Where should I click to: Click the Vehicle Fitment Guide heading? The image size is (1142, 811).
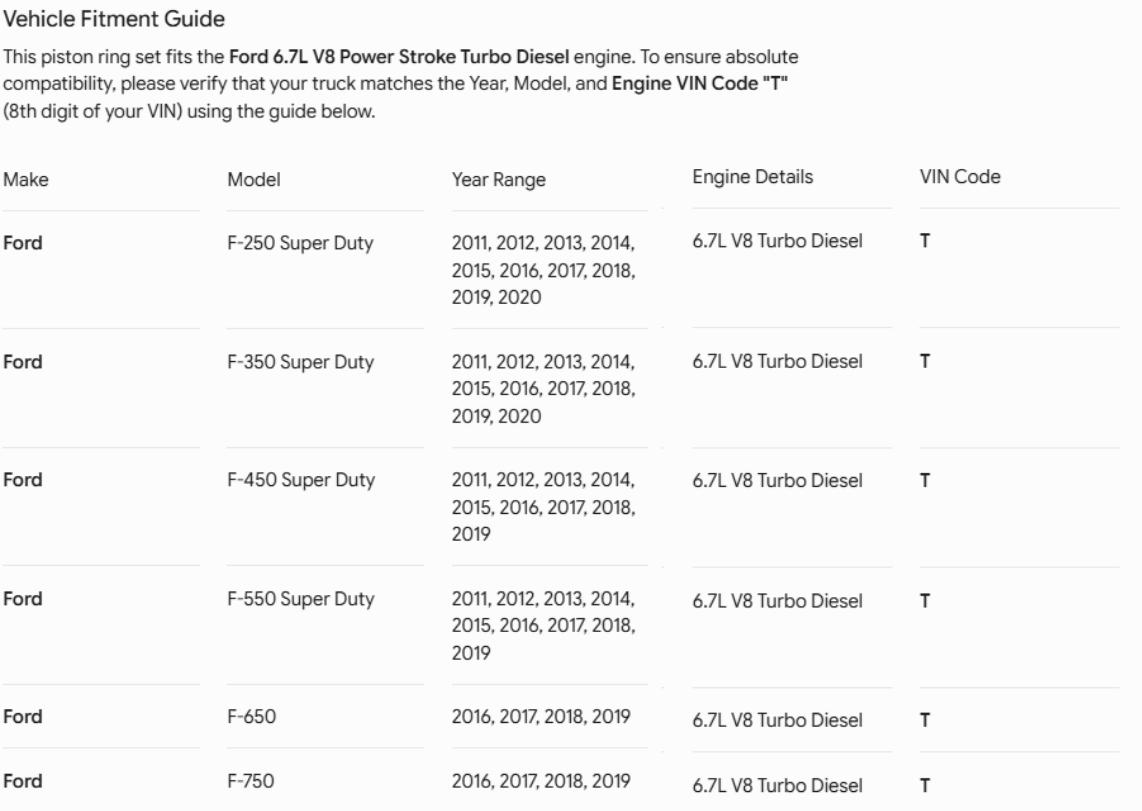click(114, 19)
